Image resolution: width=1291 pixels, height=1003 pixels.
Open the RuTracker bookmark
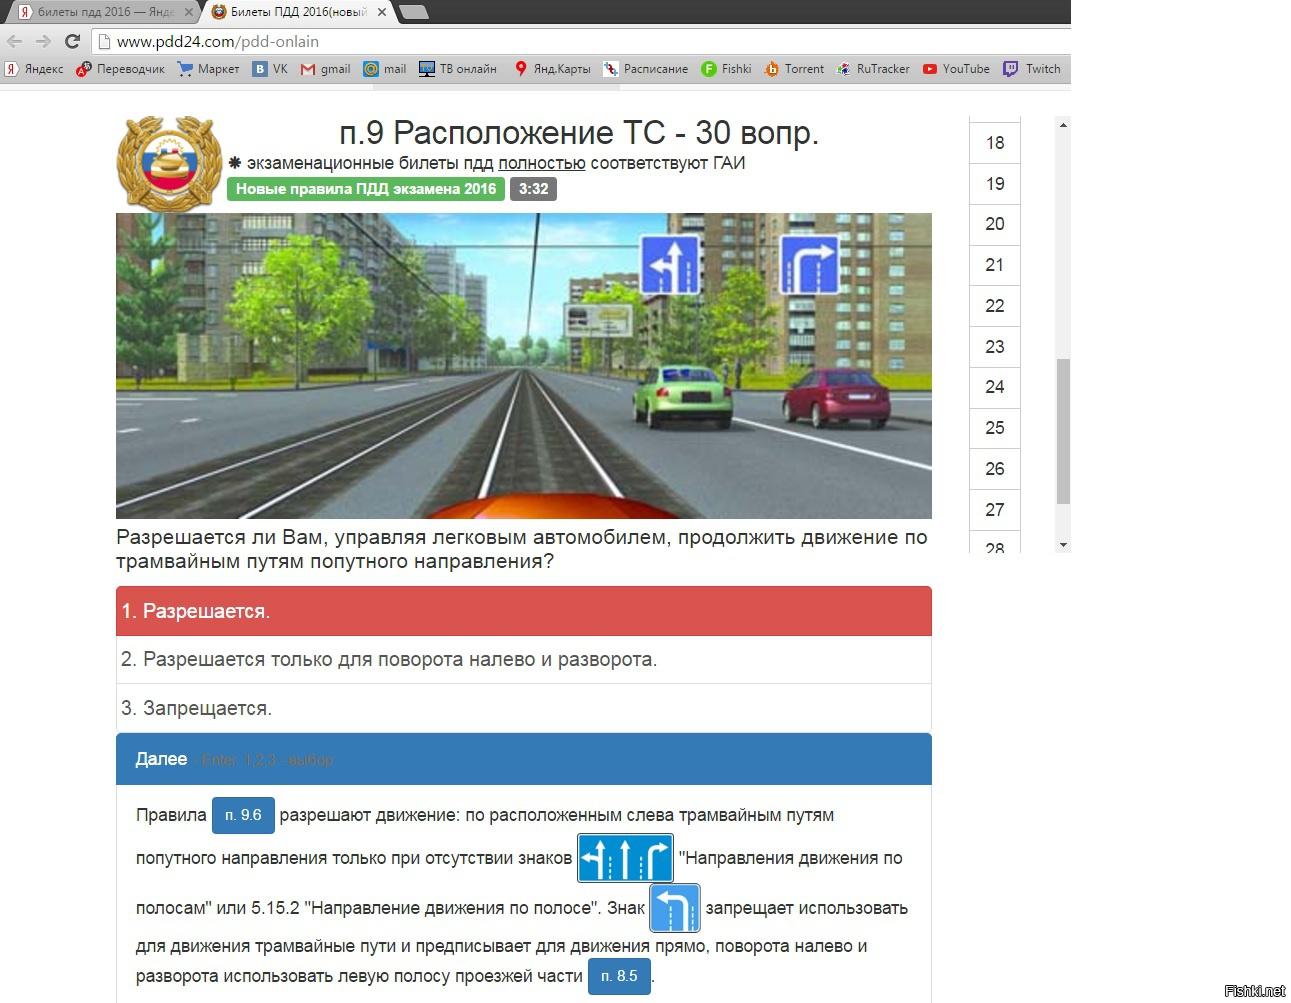[x=873, y=69]
